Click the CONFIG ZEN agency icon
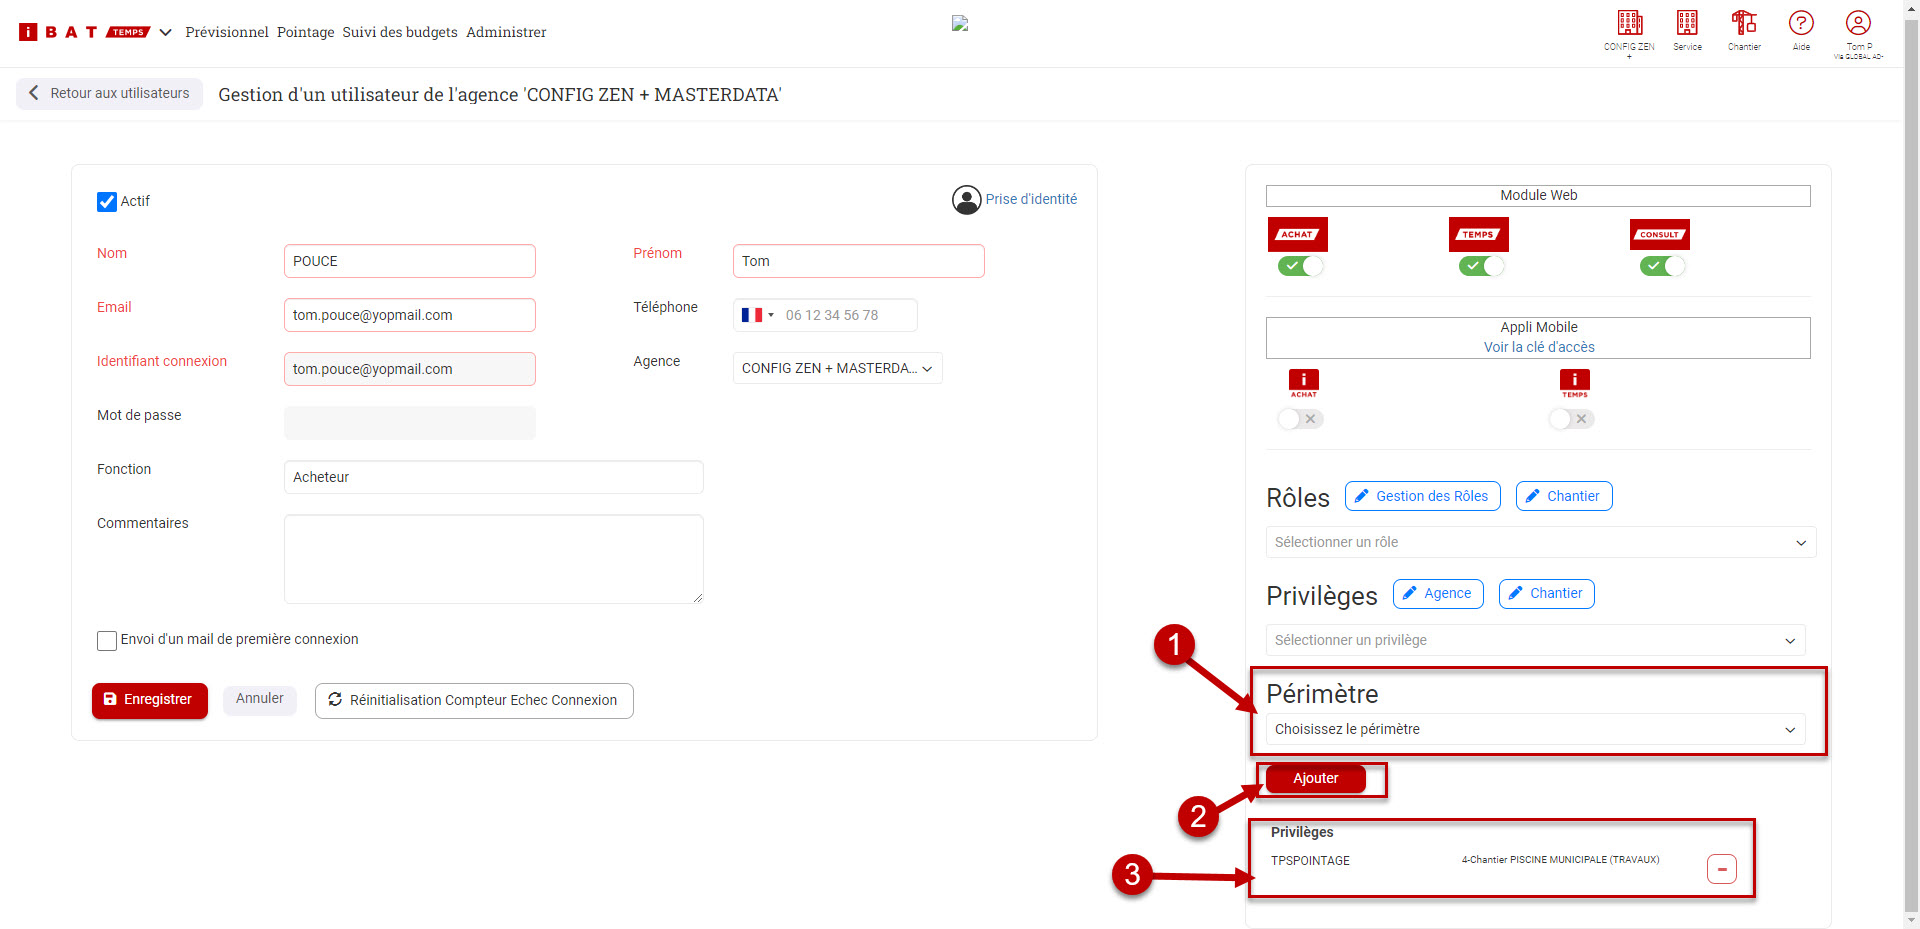 [x=1629, y=23]
